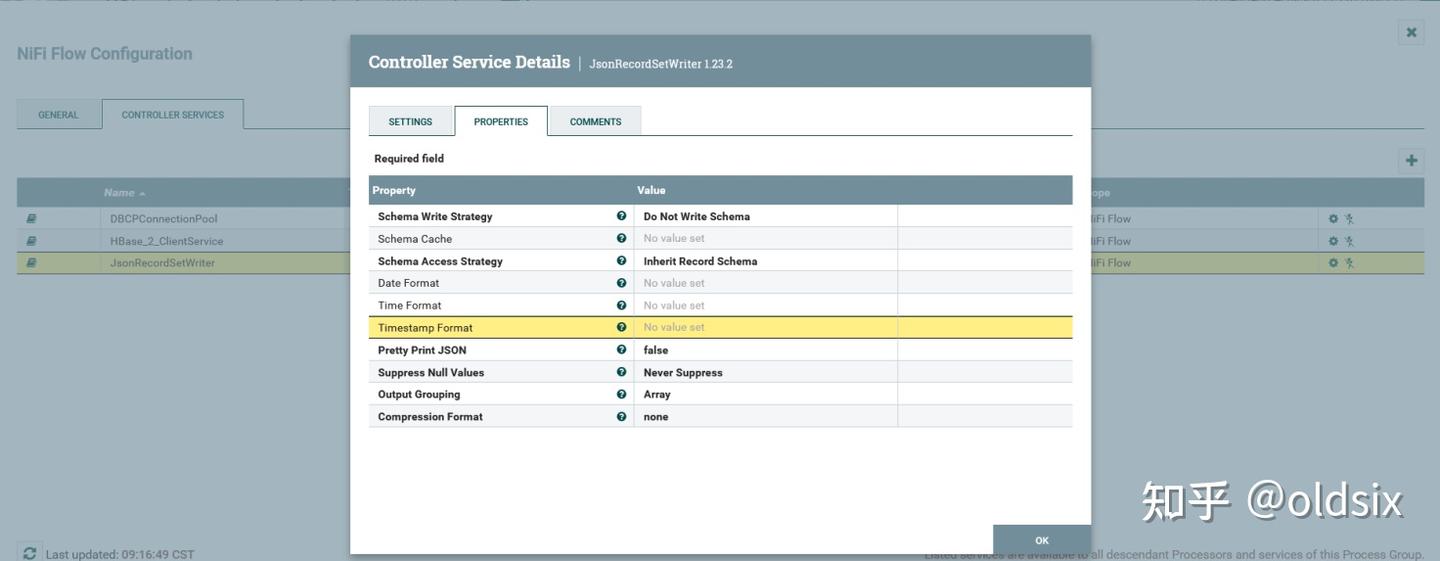Click the Timestamp Format value field

click(x=765, y=327)
